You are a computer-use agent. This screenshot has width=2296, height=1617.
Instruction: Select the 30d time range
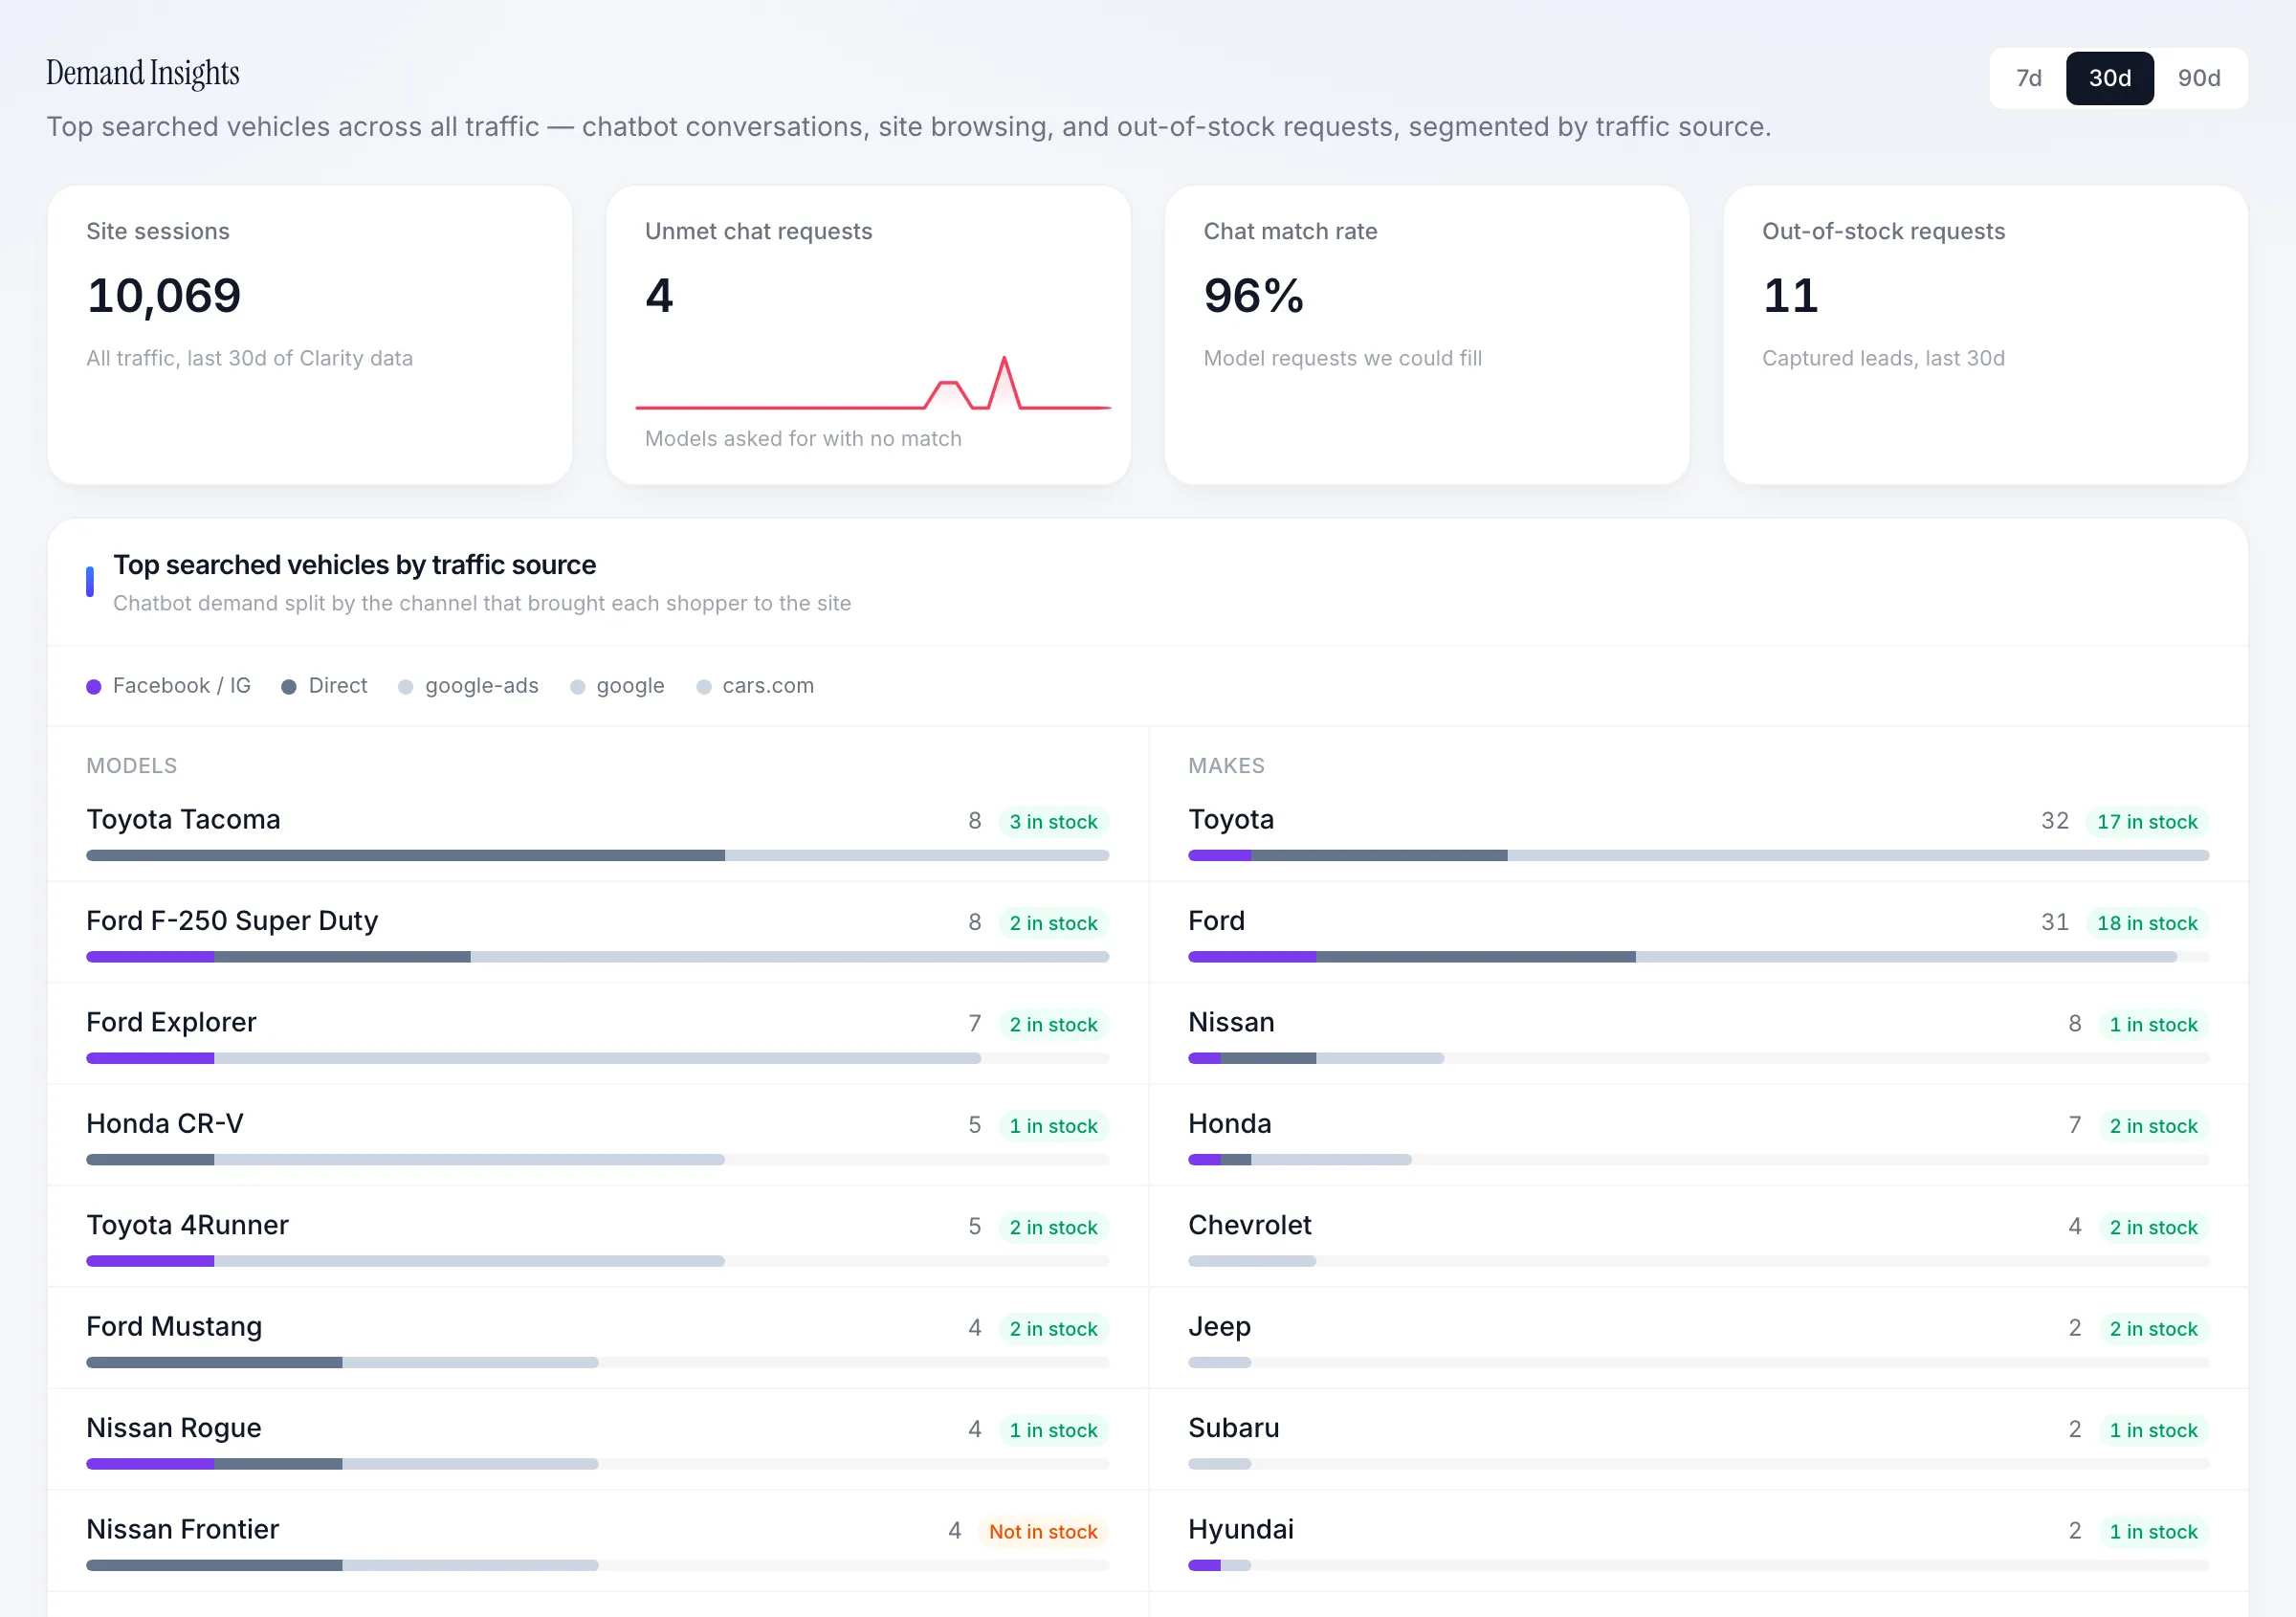(2109, 78)
